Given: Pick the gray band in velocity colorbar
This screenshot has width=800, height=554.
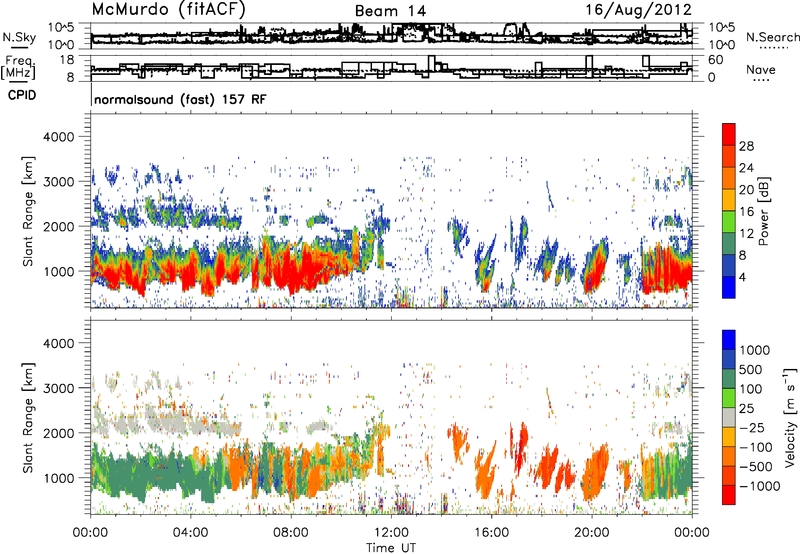Looking at the screenshot, I should coord(729,417).
